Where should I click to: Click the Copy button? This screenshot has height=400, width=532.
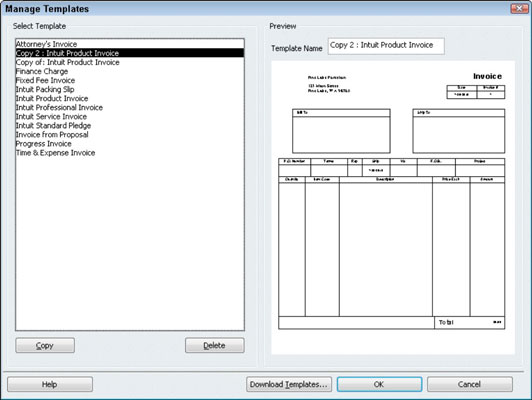(45, 345)
